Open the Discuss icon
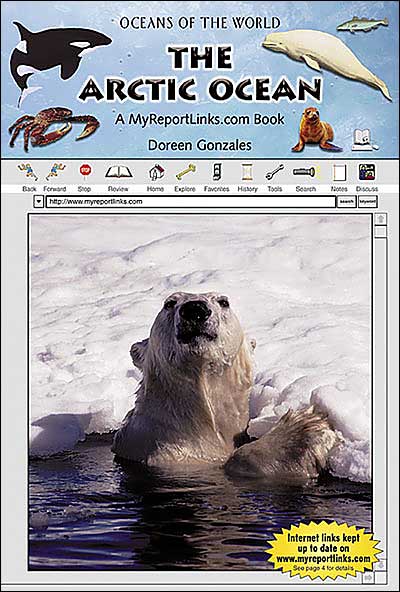This screenshot has width=400, height=592. pos(367,172)
